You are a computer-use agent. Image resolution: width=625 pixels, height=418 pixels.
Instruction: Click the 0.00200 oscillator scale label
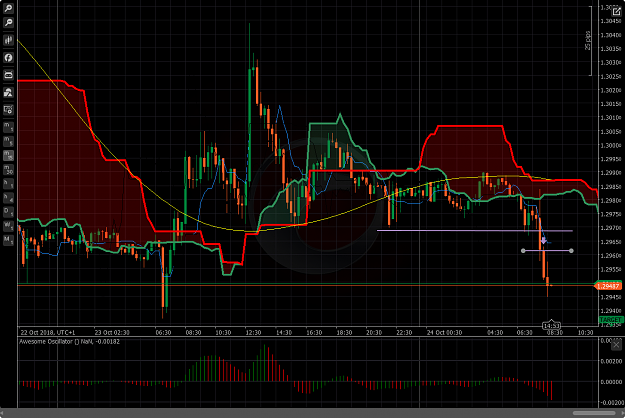[x=611, y=361]
